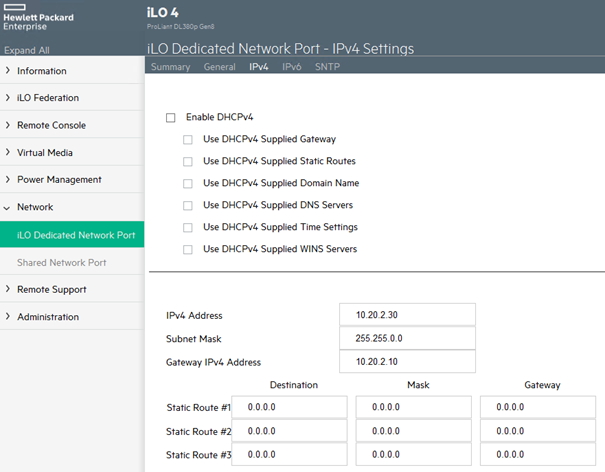Check Use DHCPv4 Supplied DNS Servers
605x472 pixels.
188,205
